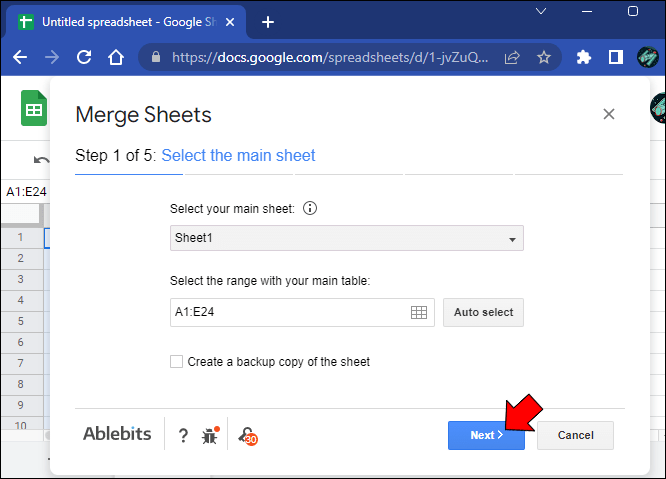
Task: Click the info icon beside main sheet
Action: 310,209
